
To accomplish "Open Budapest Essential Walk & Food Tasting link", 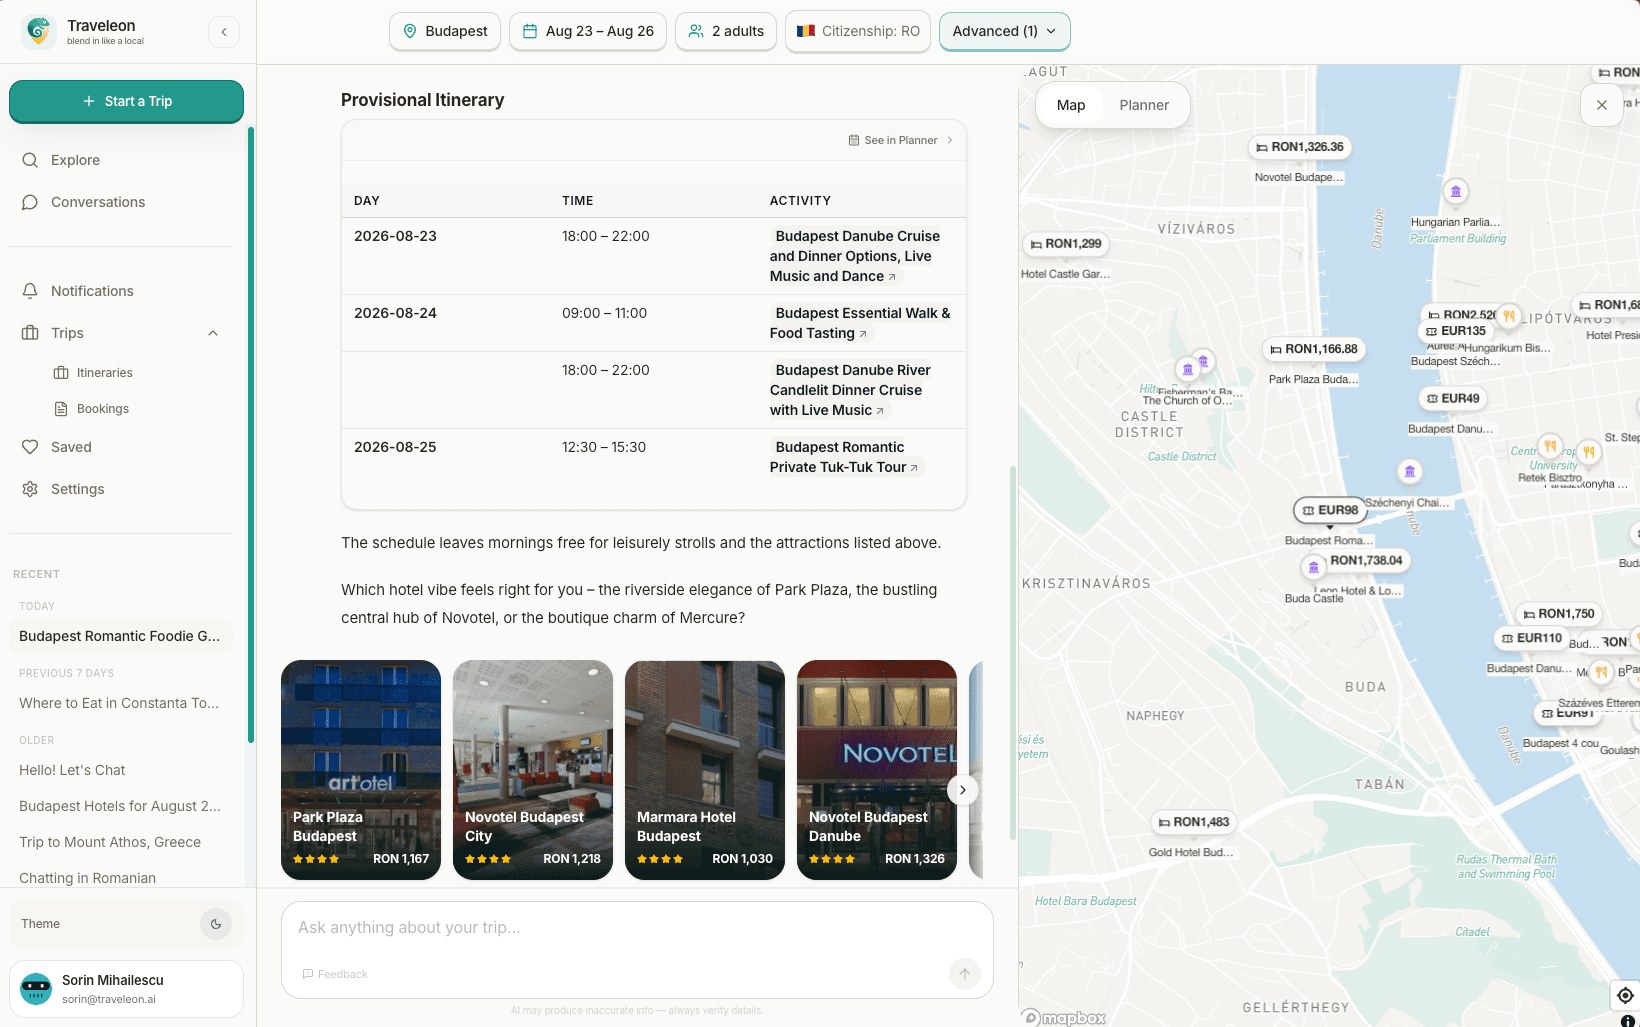I will pos(860,323).
